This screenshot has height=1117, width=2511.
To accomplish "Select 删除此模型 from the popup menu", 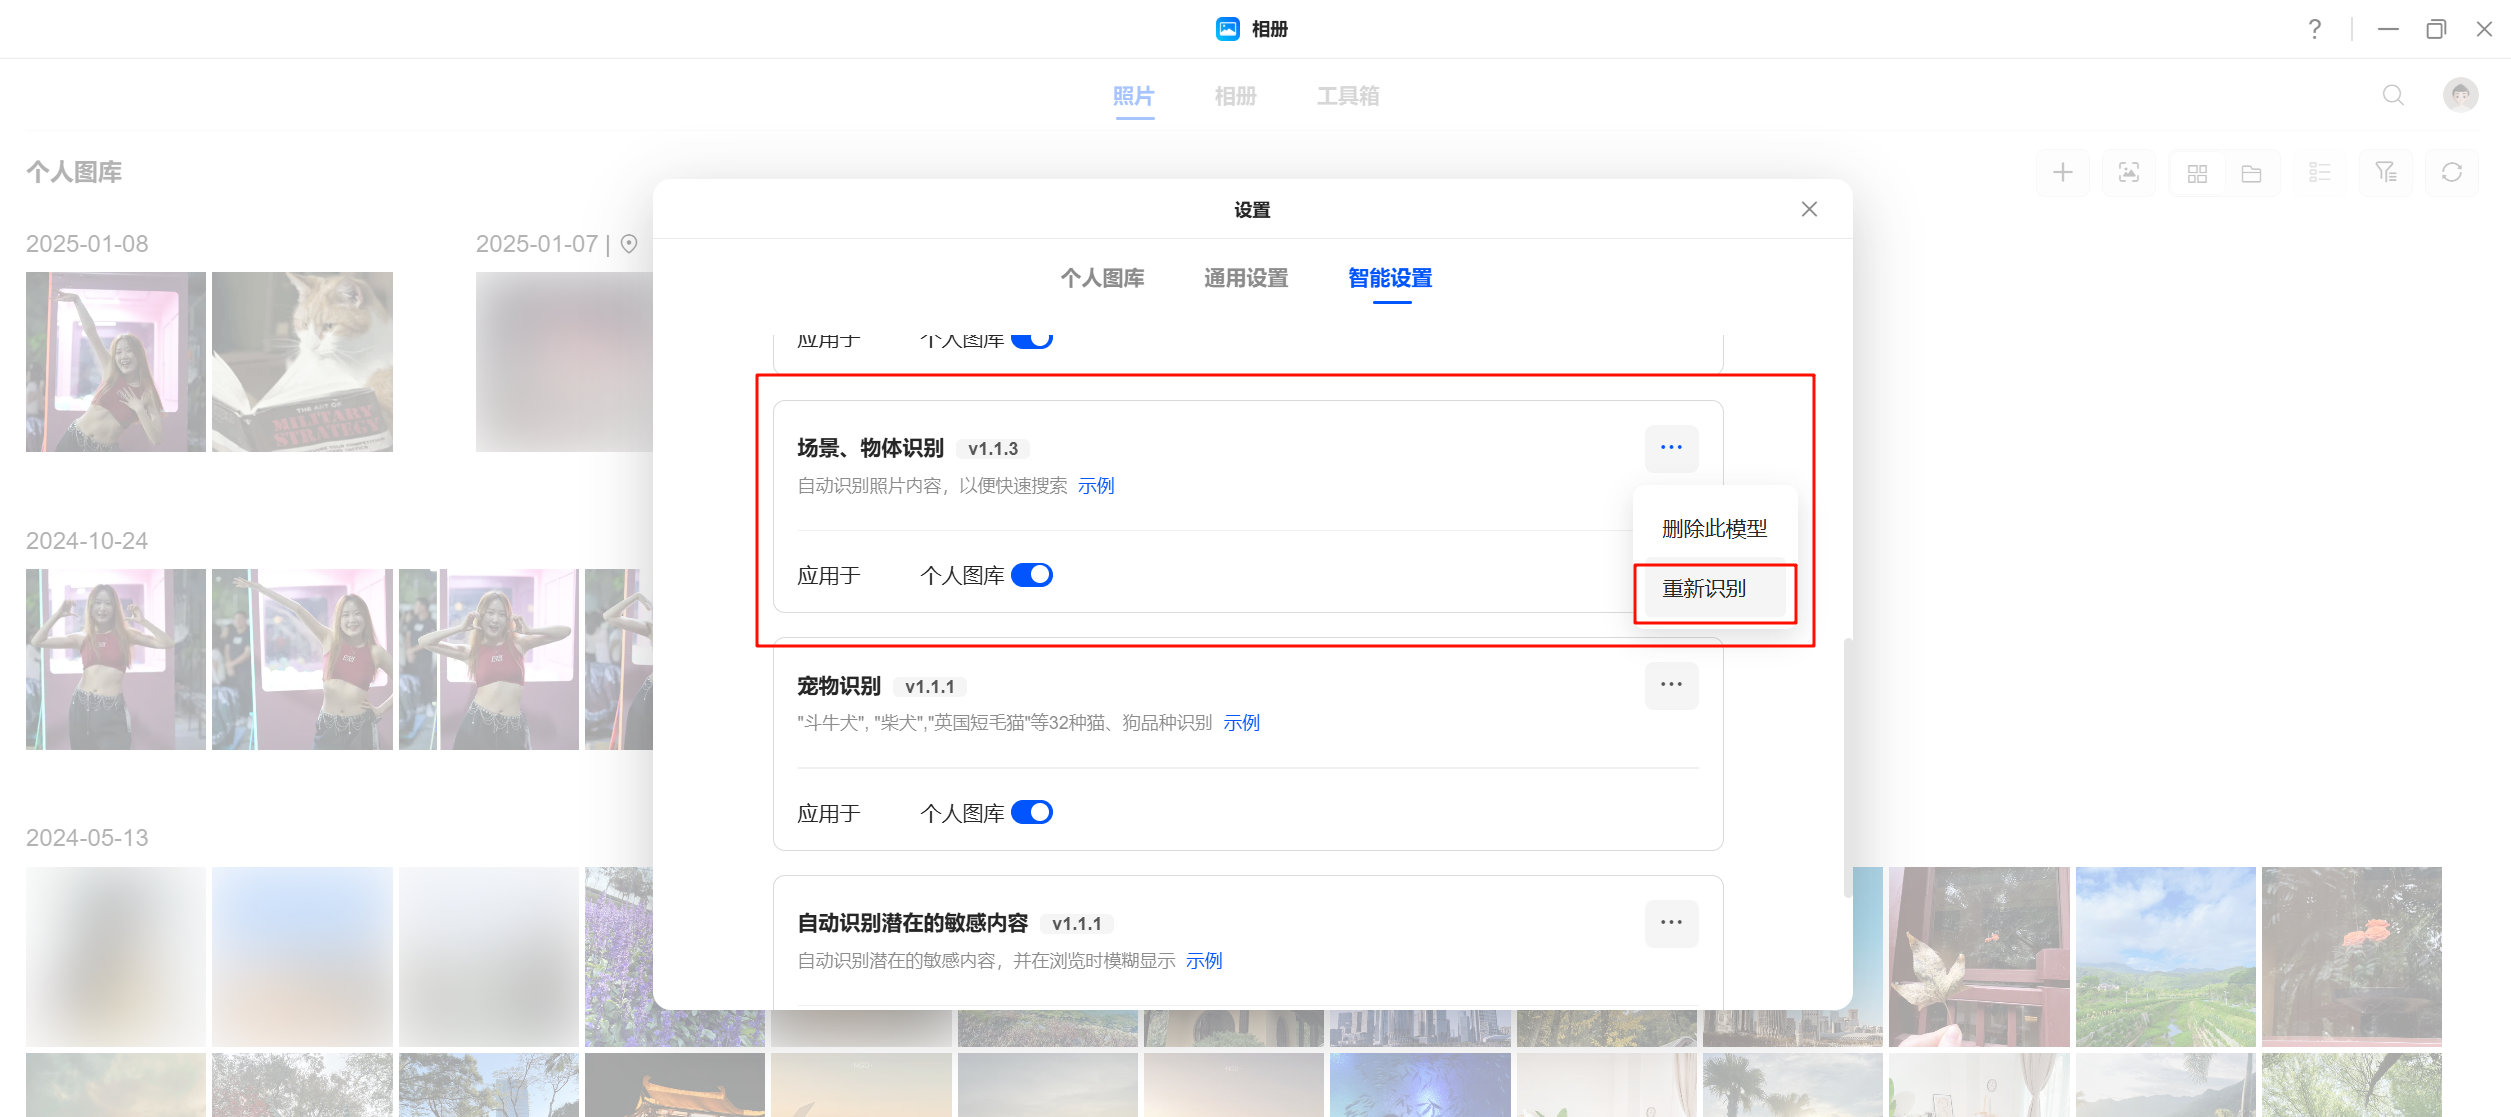I will pos(1714,529).
